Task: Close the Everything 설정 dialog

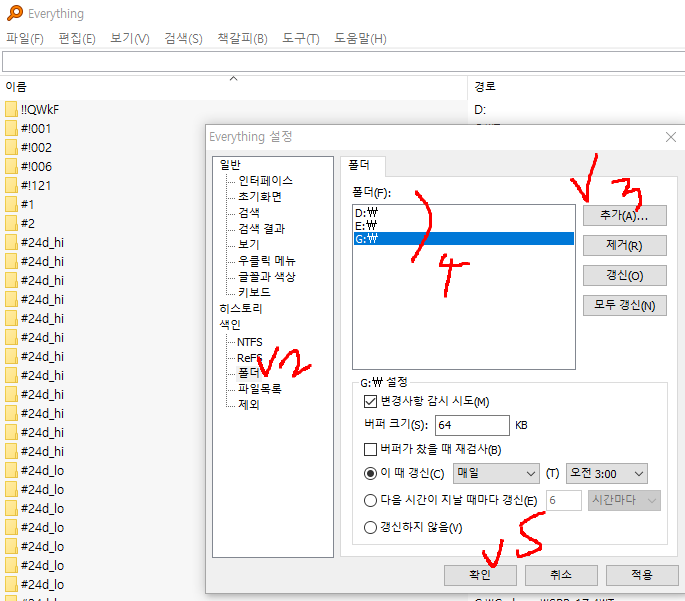Action: coord(671,137)
